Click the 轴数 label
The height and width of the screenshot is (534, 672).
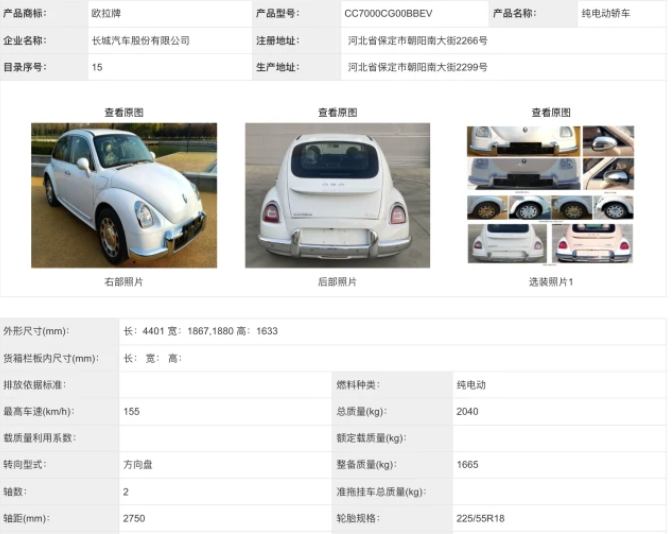[15, 492]
